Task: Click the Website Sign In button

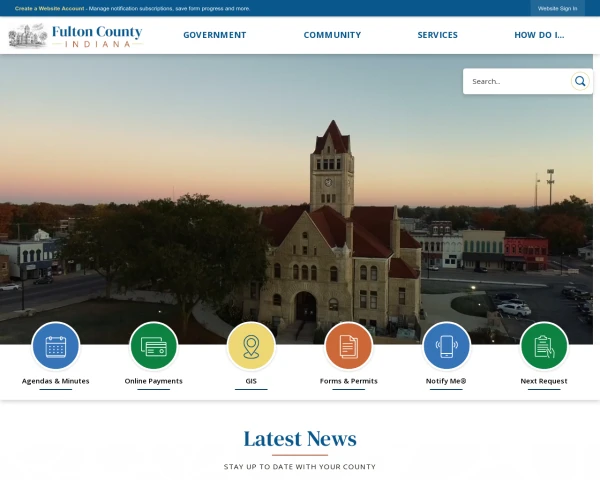Action: click(558, 8)
